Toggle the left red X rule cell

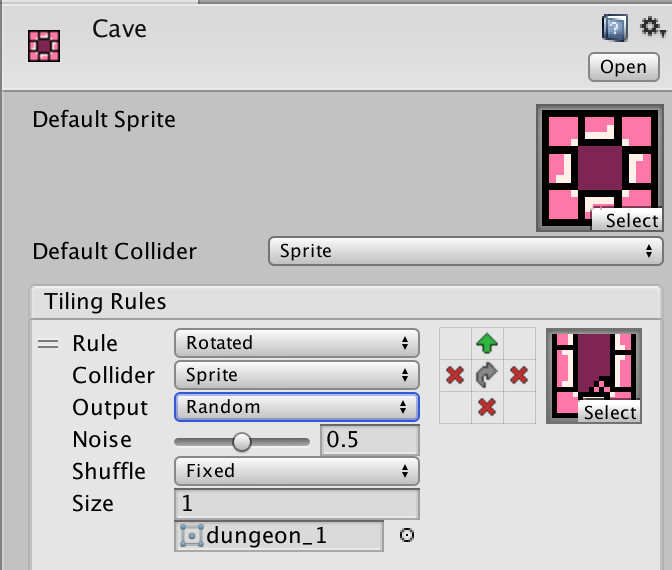coord(455,375)
